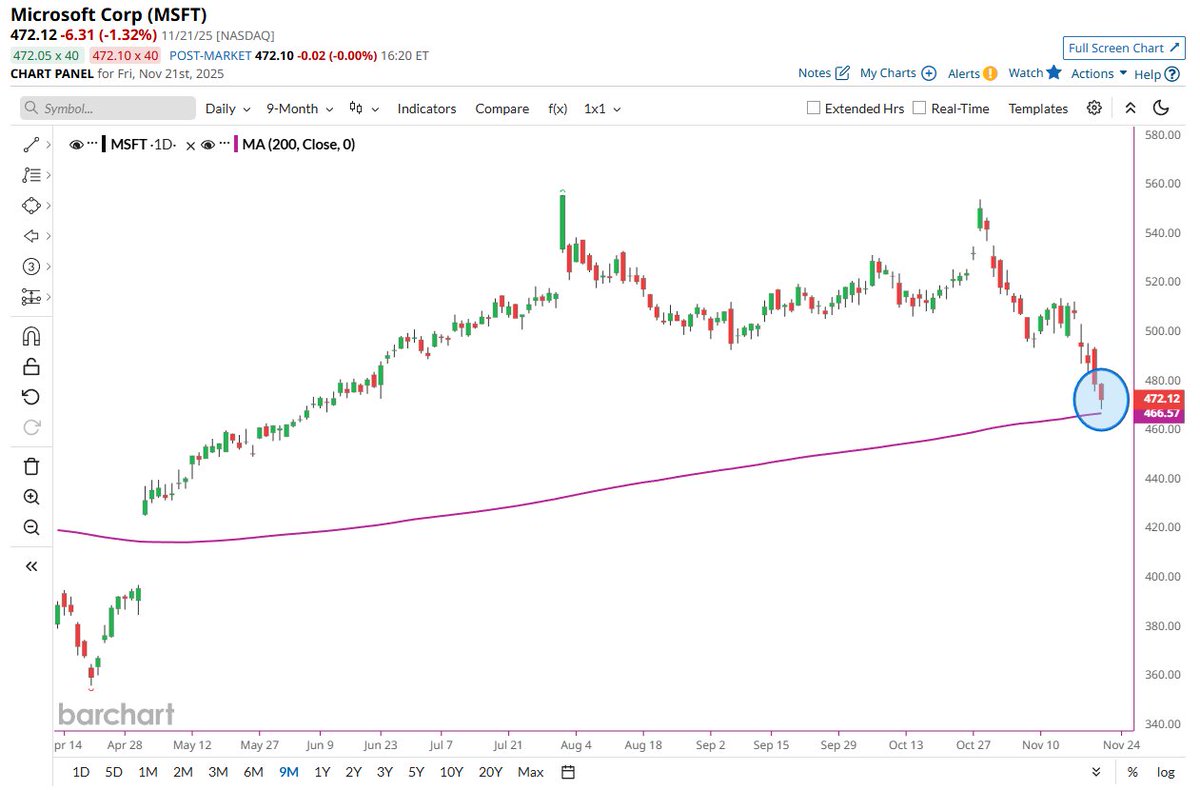Toggle log scale button
This screenshot has height=790, width=1200.
click(x=1166, y=772)
